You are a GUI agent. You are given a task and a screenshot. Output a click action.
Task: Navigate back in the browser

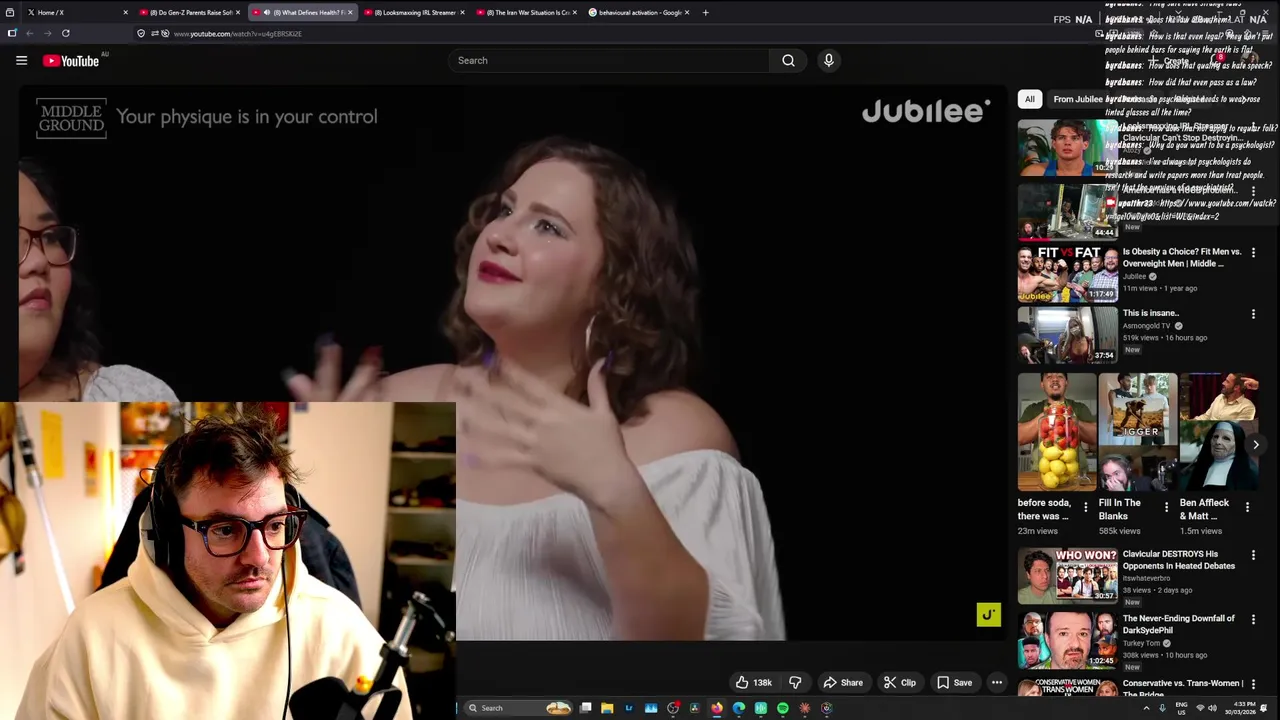29,33
